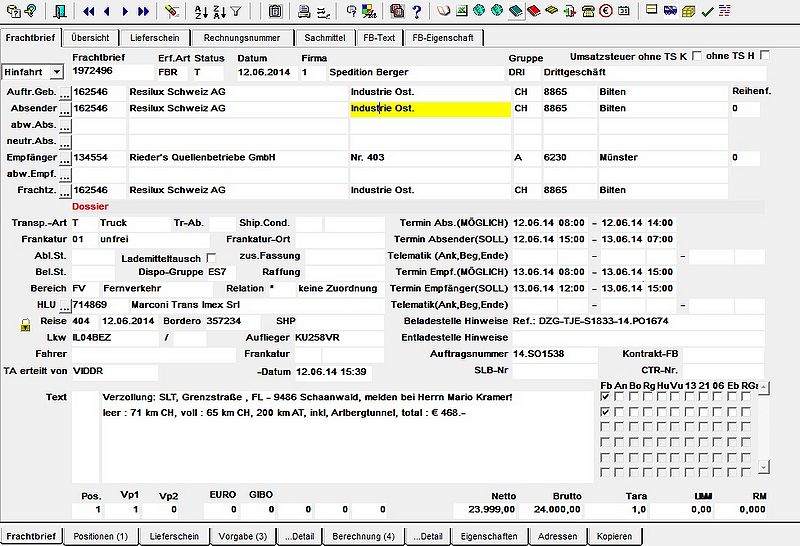This screenshot has height=546, width=800.
Task: Click the eraser clear icon
Action: pos(172,11)
